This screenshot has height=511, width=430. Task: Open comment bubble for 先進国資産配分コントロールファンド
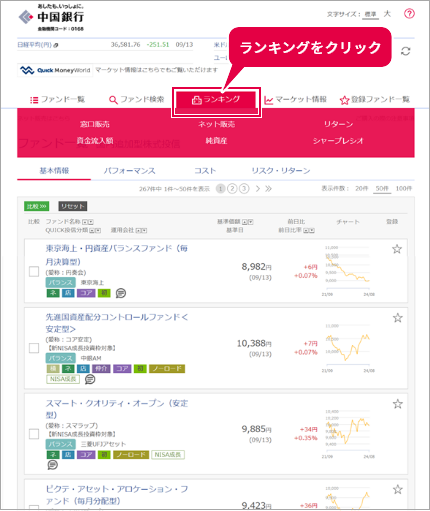coord(90,379)
